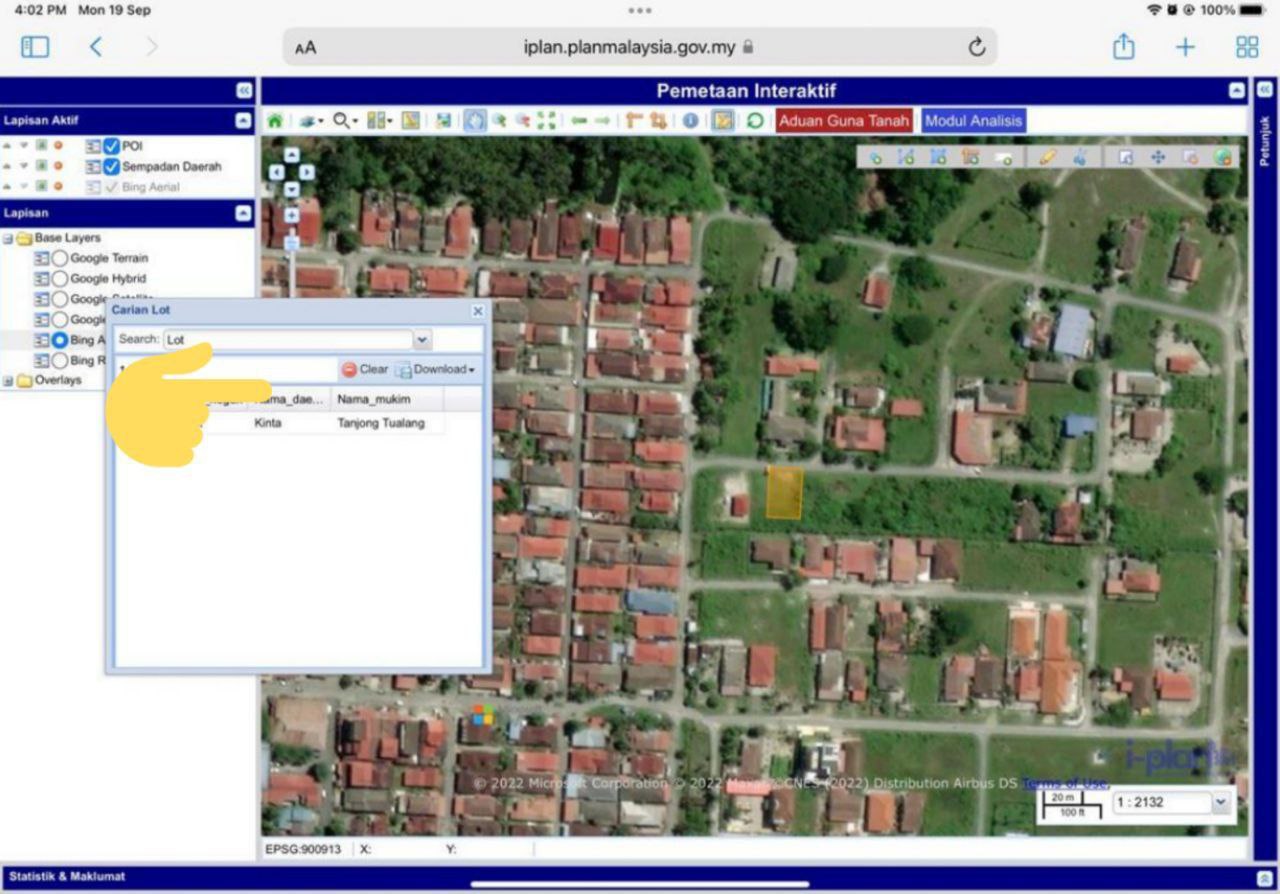This screenshot has width=1280, height=894.
Task: Select the pencil draw tool
Action: pyautogui.click(x=1047, y=157)
